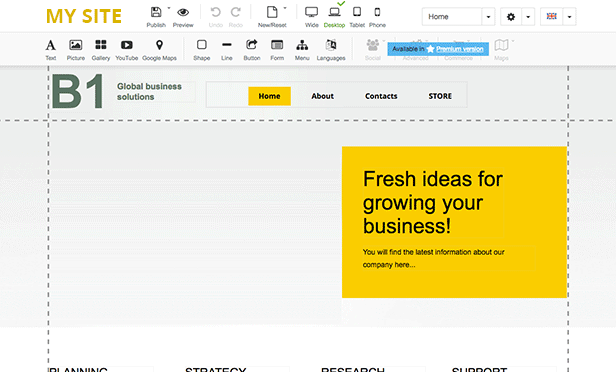Select 'Fresh ideas for growing your business!' heading
Screen dimensions: 616x372
(433, 202)
